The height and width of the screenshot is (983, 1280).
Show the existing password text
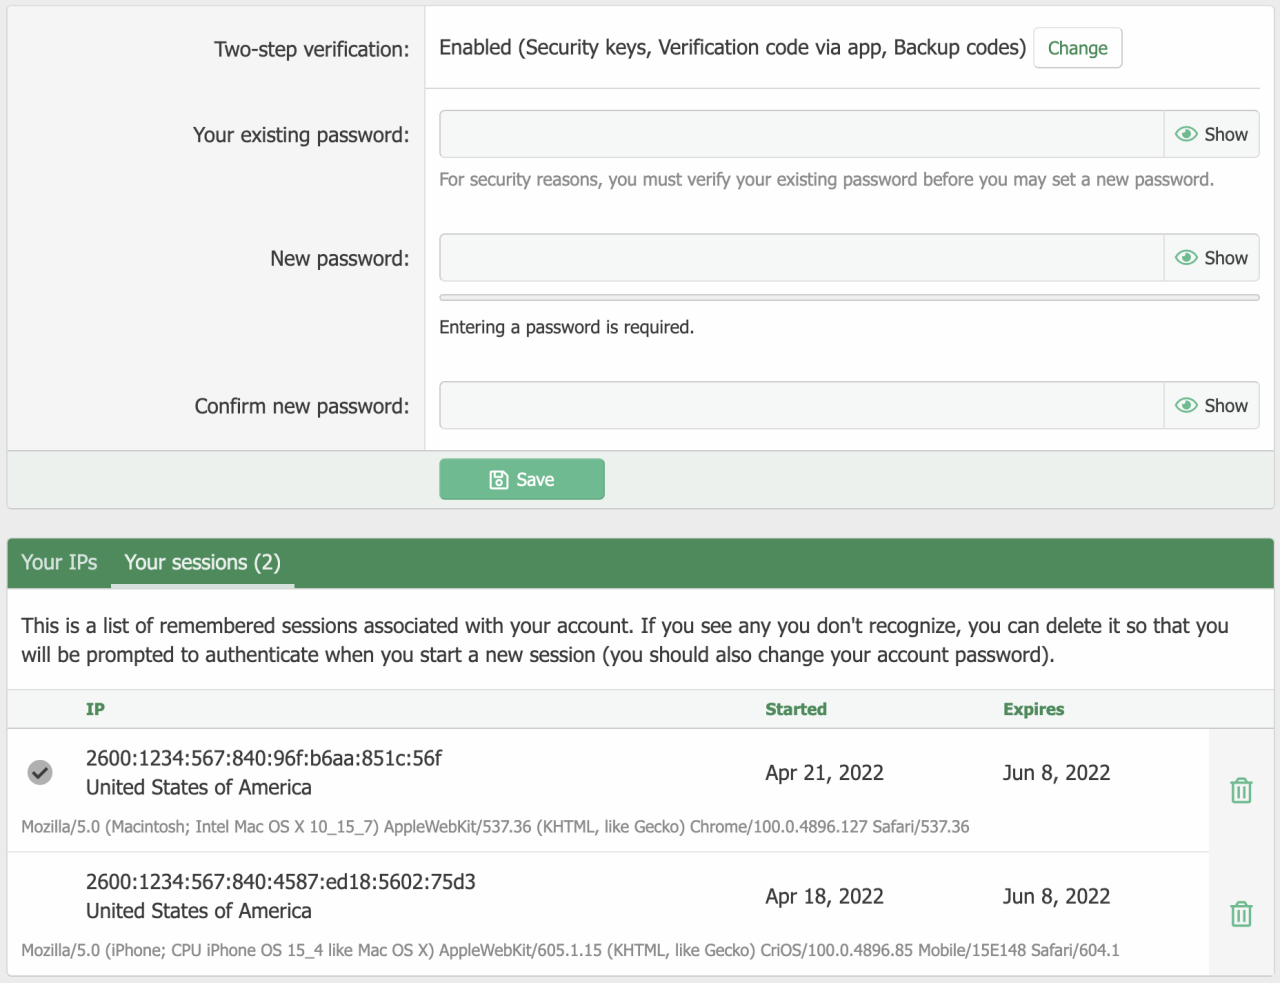tap(1211, 134)
